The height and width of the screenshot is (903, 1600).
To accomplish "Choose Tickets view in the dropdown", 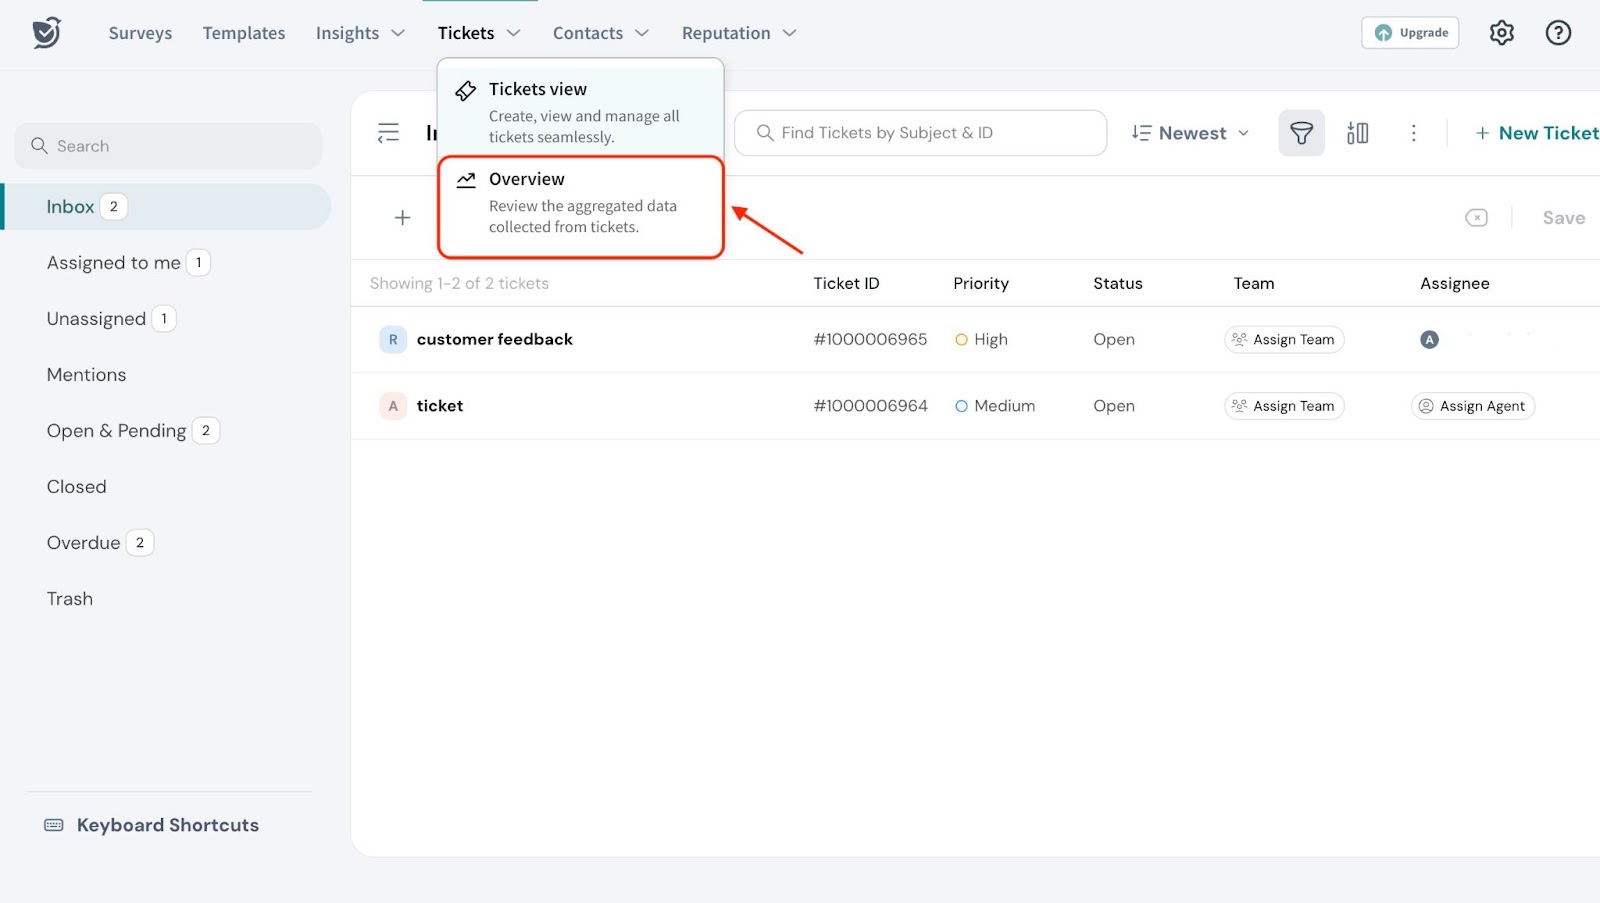I will pos(580,111).
